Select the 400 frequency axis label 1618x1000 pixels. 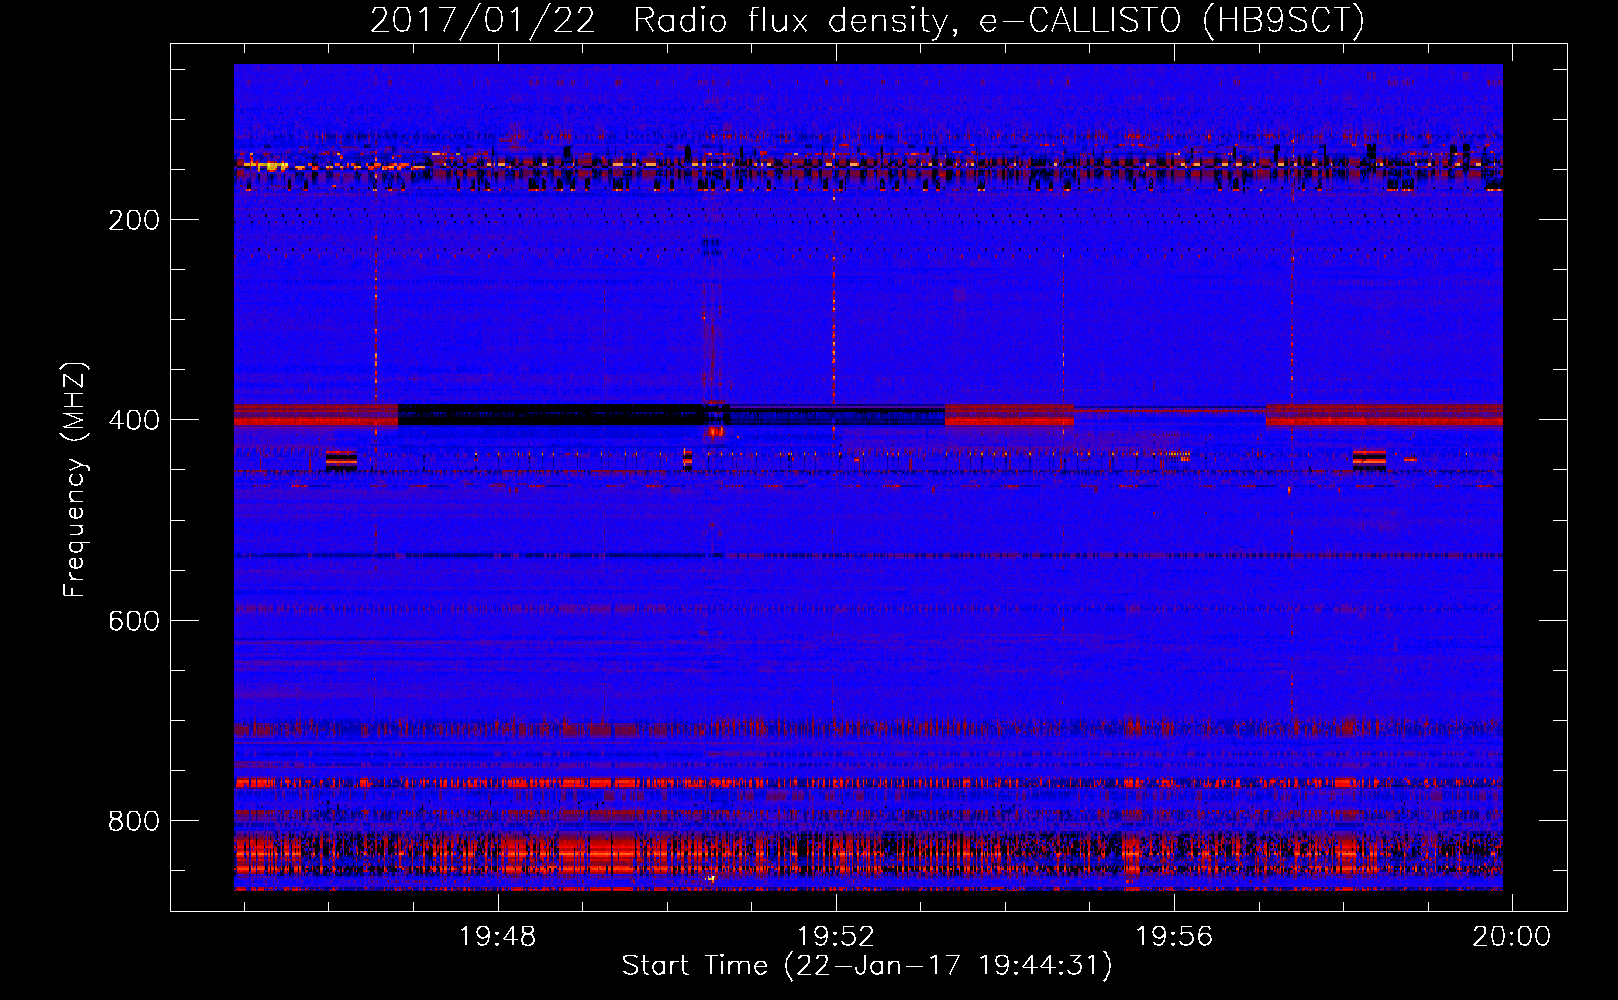(134, 420)
